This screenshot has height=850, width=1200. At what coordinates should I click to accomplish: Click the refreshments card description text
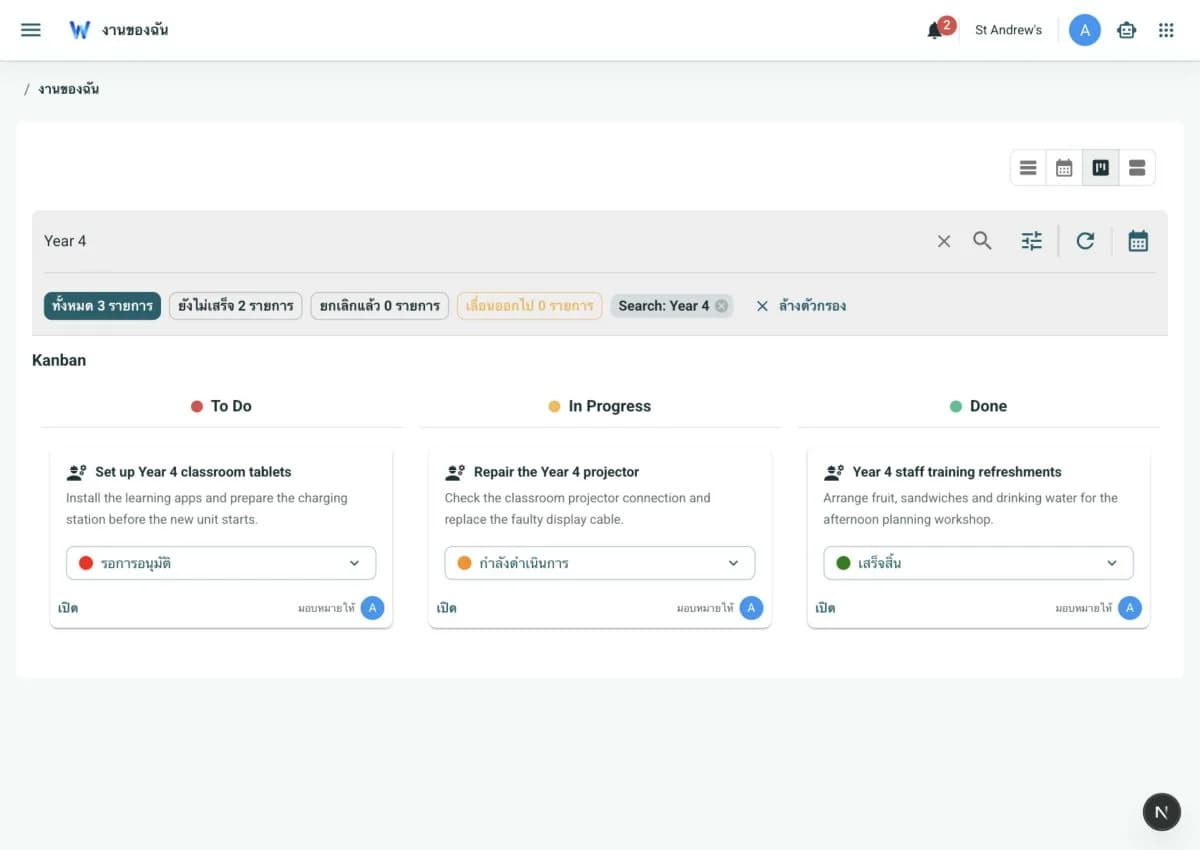coord(970,509)
